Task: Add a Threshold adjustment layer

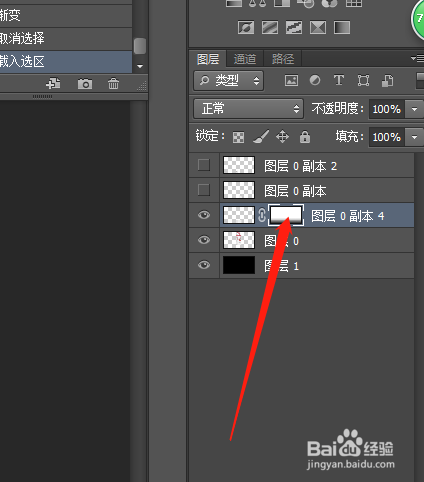Action: (x=294, y=27)
